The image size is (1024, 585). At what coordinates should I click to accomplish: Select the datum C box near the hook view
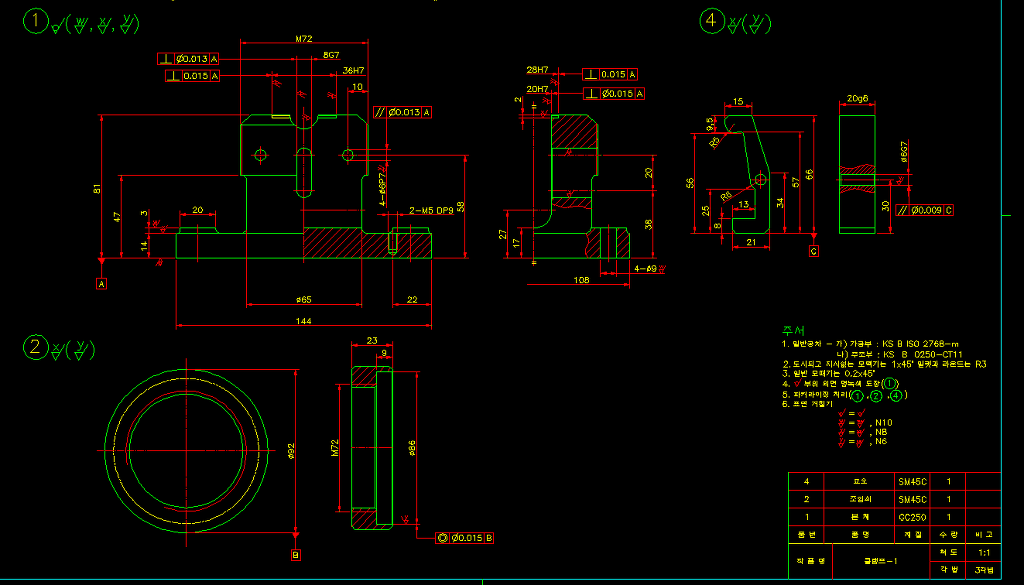pos(814,251)
